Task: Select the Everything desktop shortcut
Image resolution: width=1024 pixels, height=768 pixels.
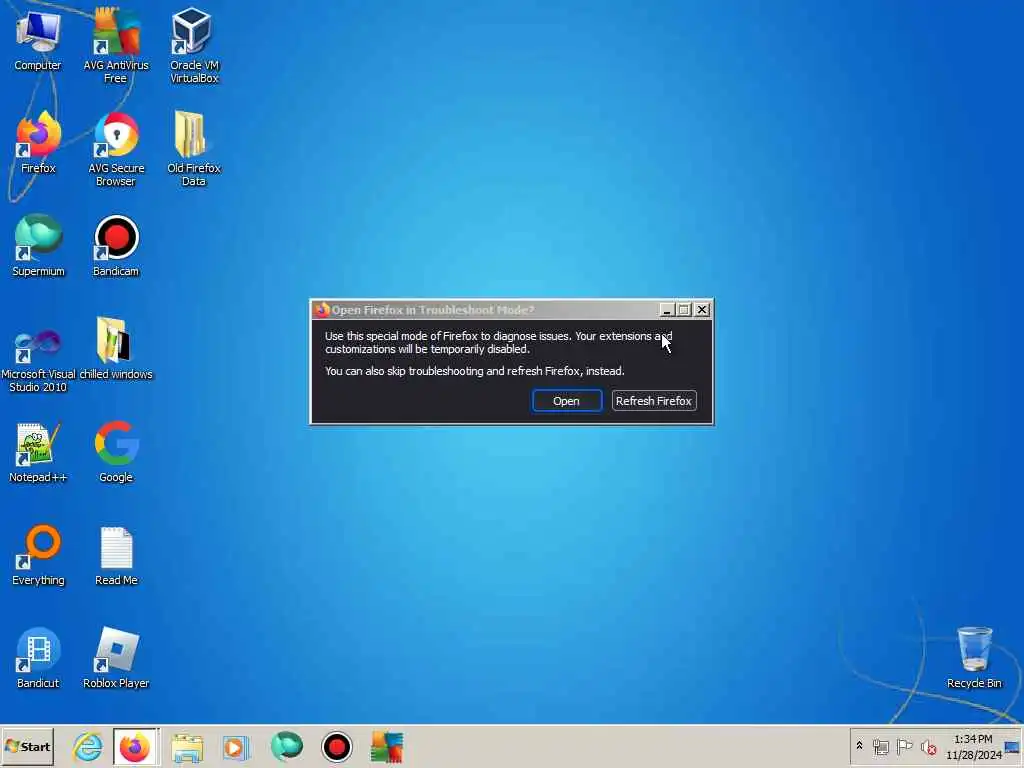Action: pos(38,555)
